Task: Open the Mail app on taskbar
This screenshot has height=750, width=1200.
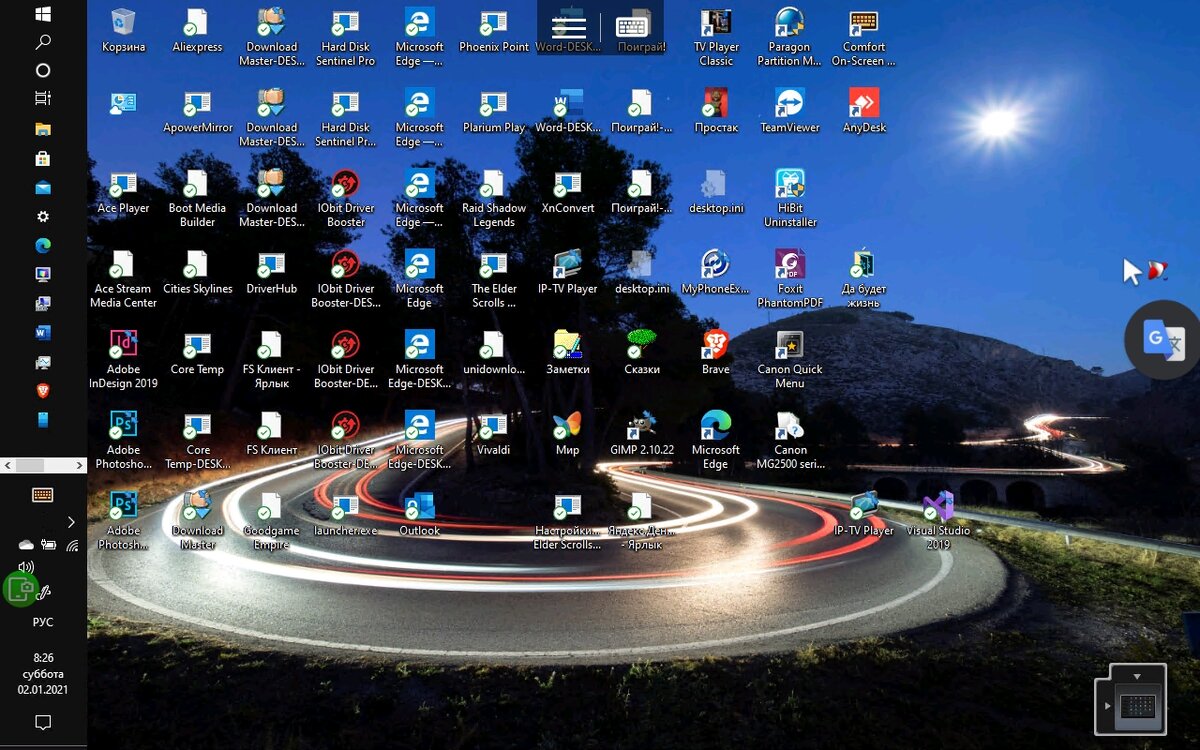Action: pyautogui.click(x=43, y=187)
